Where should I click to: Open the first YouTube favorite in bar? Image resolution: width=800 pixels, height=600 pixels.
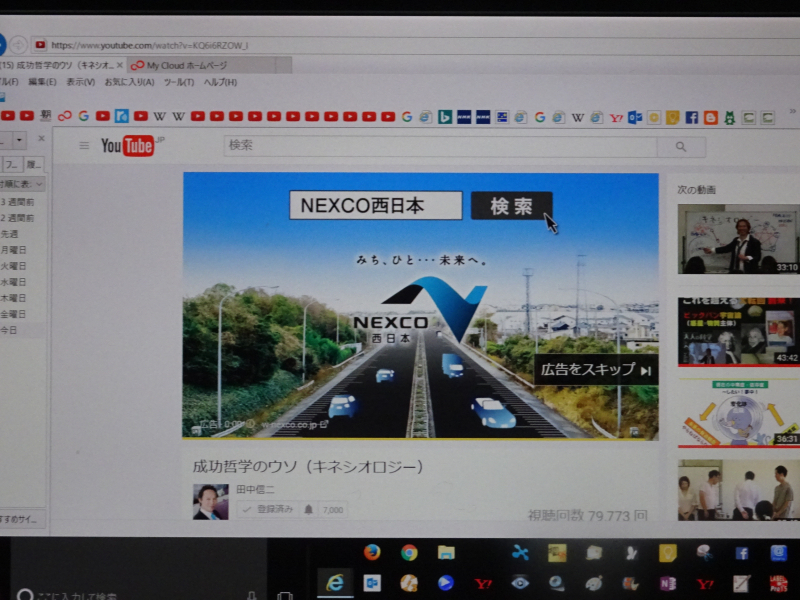pyautogui.click(x=8, y=116)
